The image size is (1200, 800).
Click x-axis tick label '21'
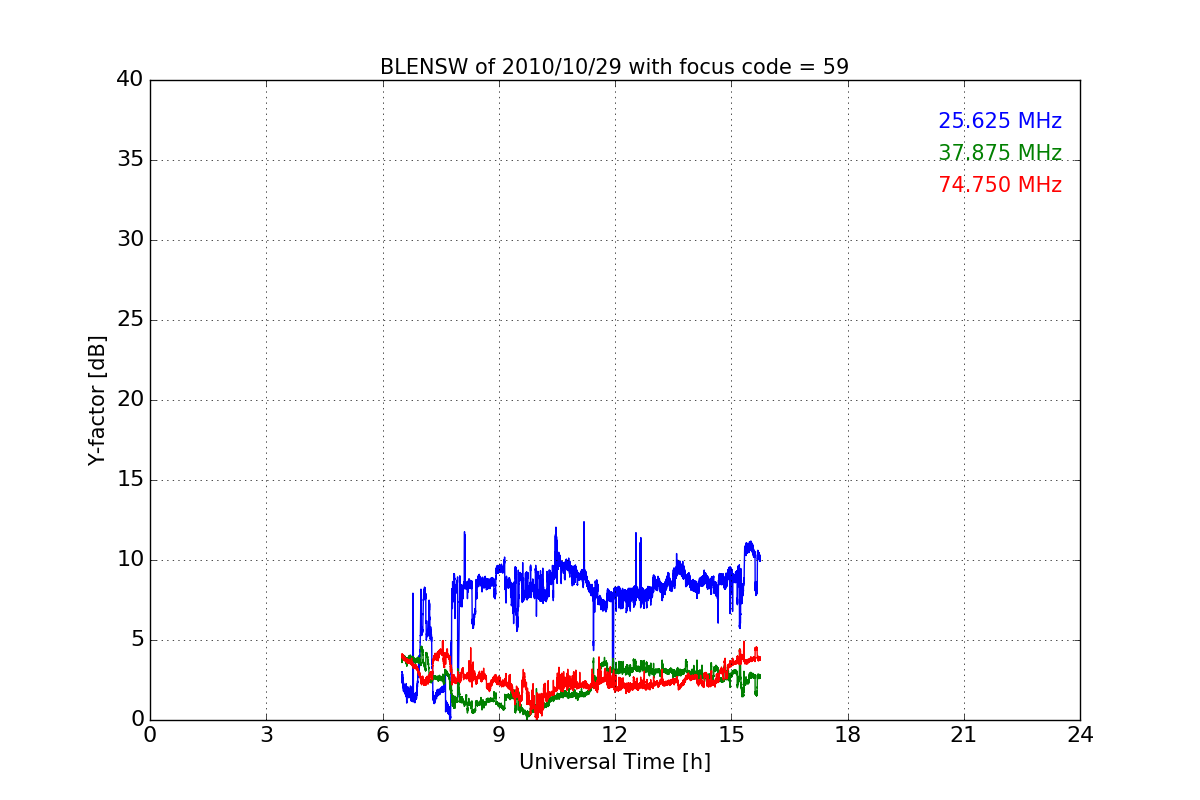coord(964,735)
